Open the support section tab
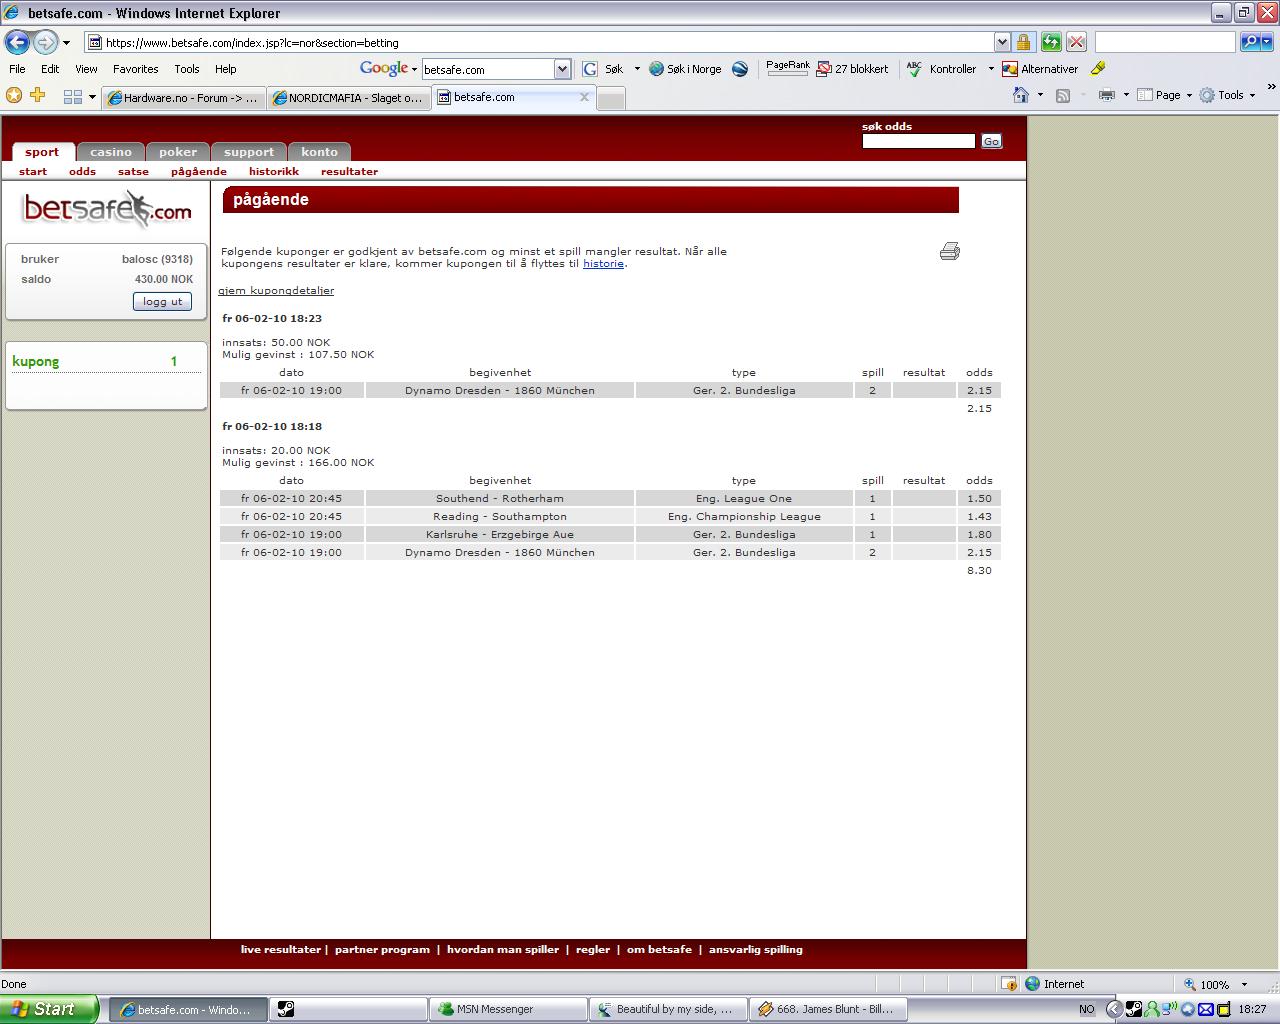The image size is (1280, 1024). point(249,152)
